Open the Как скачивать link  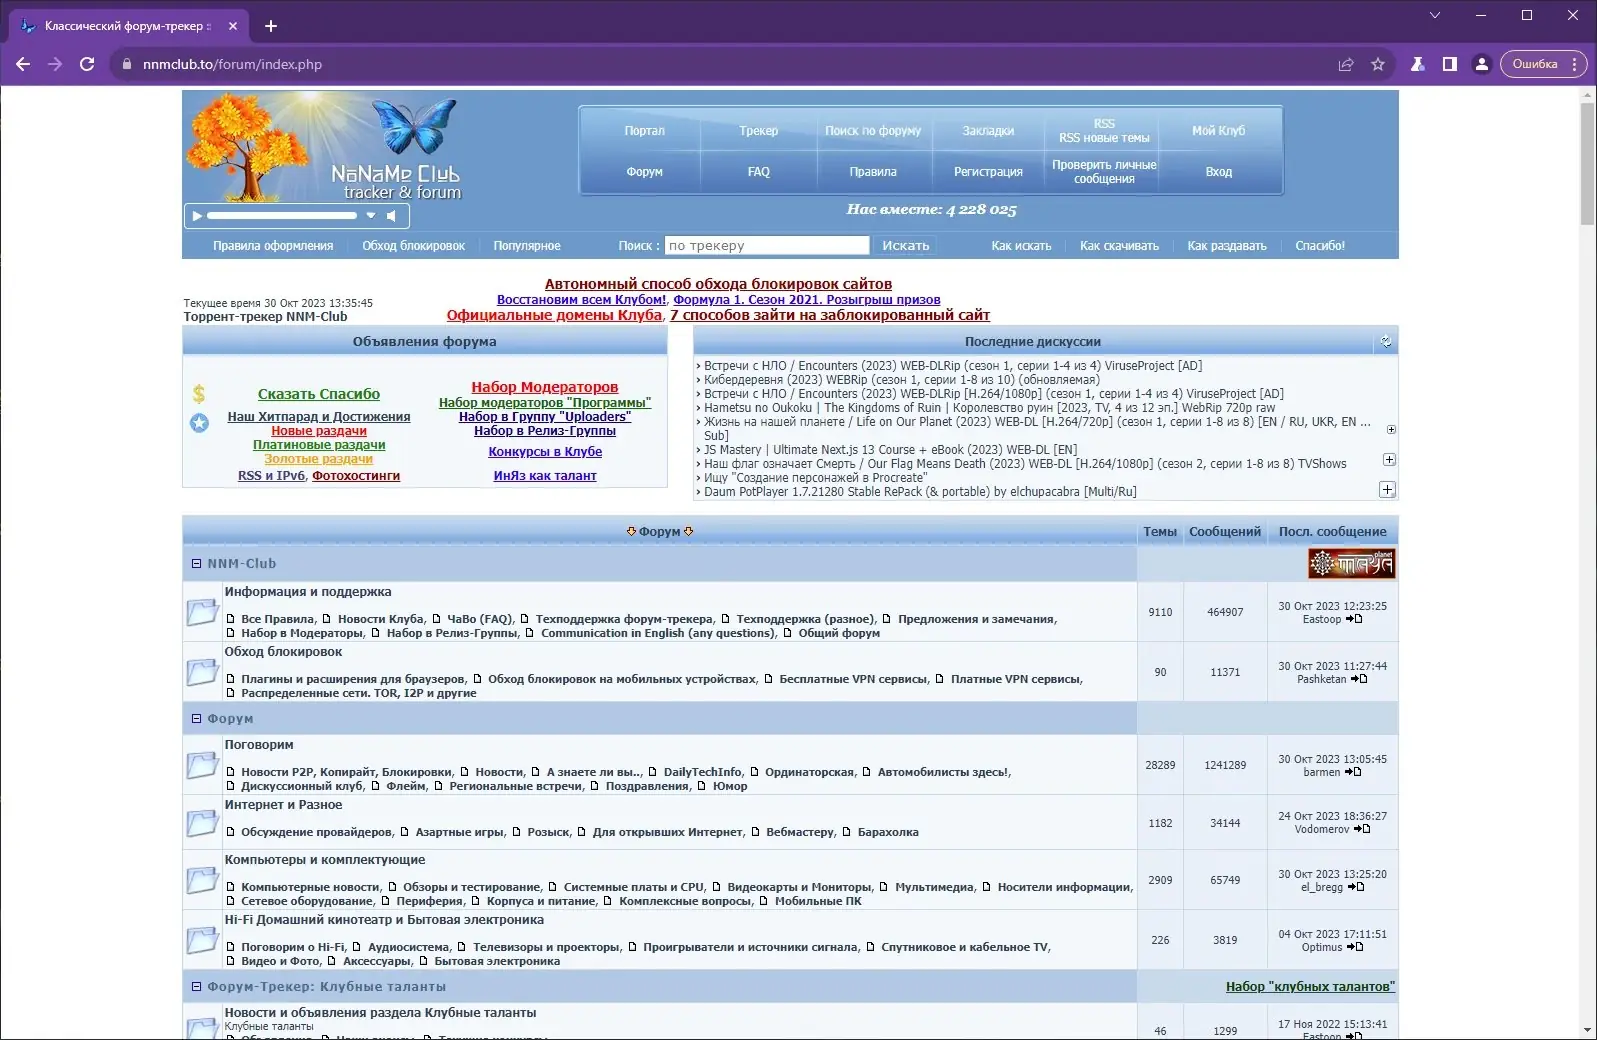coord(1119,246)
